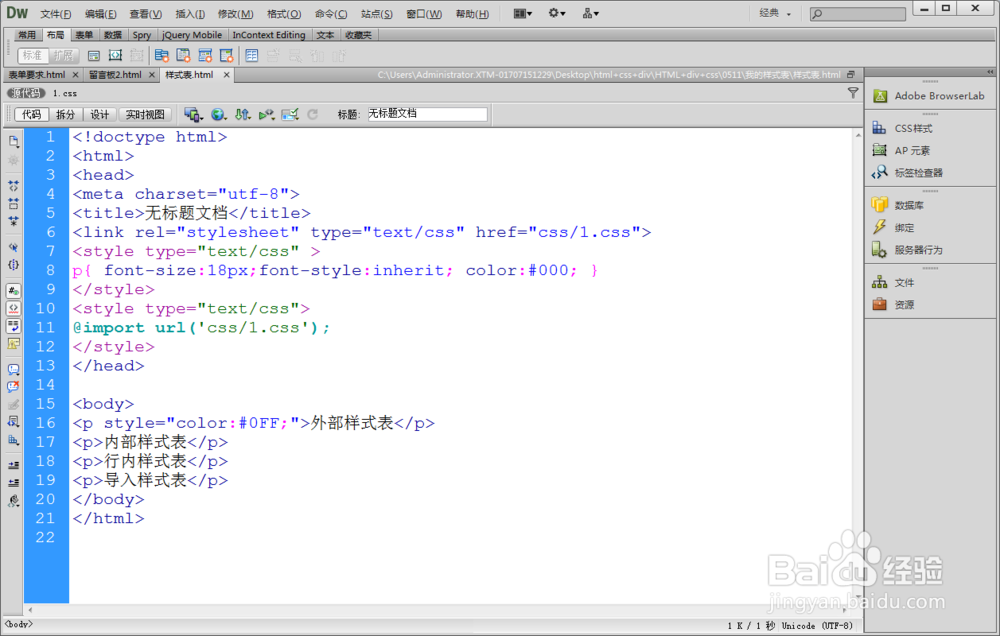1000x636 pixels.
Task: Click the 实时视图 button
Action: 145,115
